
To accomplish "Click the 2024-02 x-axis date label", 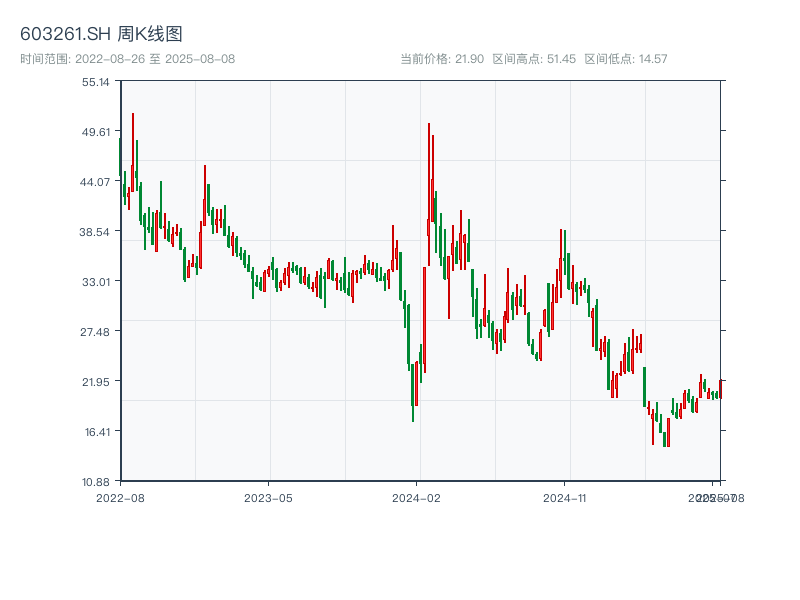I will tap(417, 497).
